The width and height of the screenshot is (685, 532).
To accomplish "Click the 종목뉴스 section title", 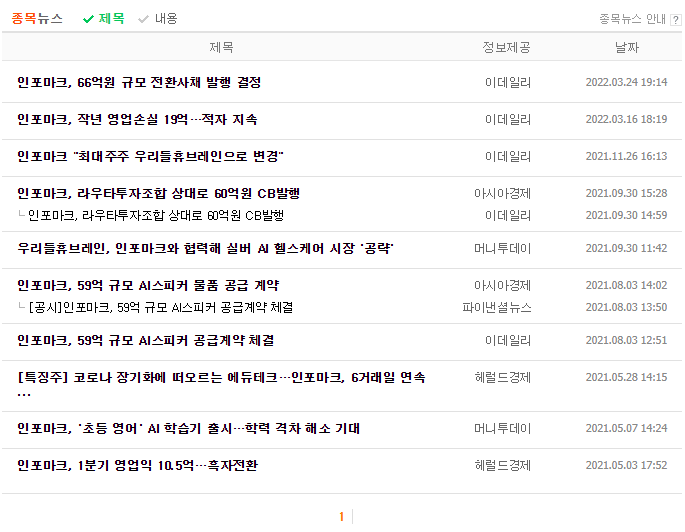I will [x=37, y=18].
